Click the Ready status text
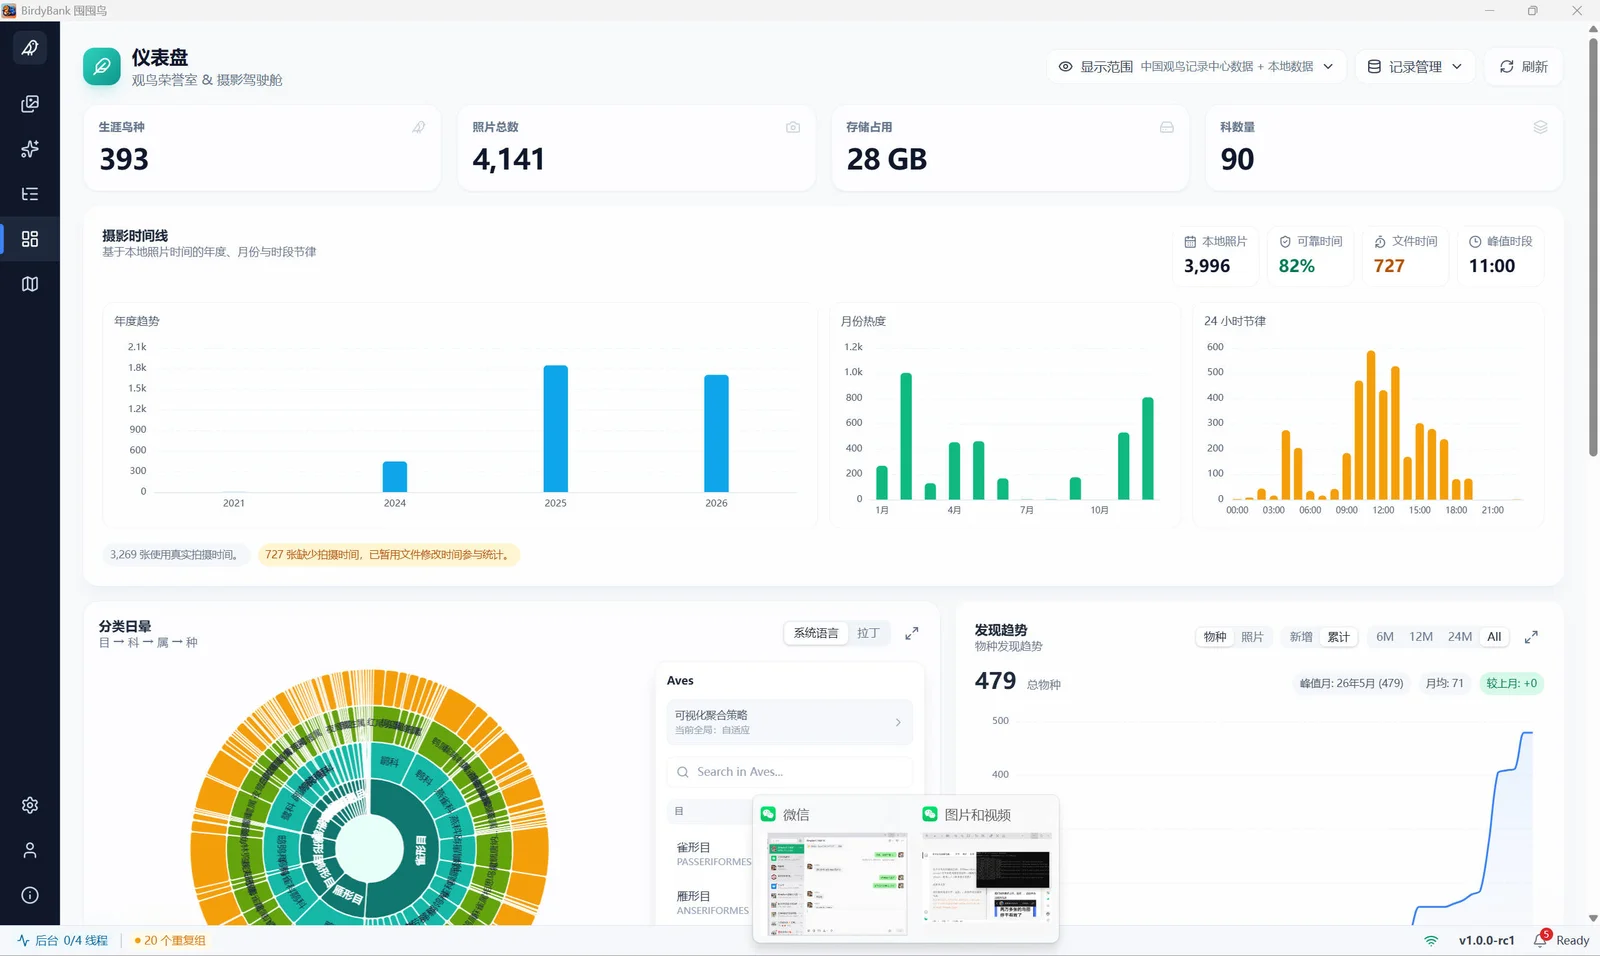This screenshot has height=956, width=1600. tap(1572, 940)
